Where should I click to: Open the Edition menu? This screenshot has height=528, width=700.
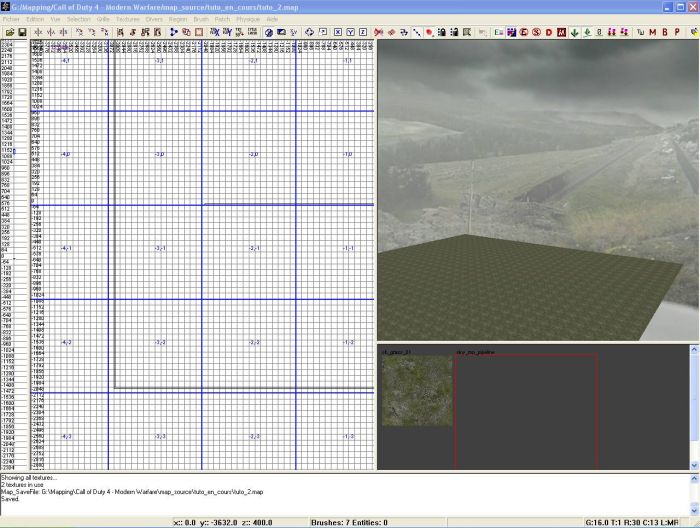tap(35, 19)
